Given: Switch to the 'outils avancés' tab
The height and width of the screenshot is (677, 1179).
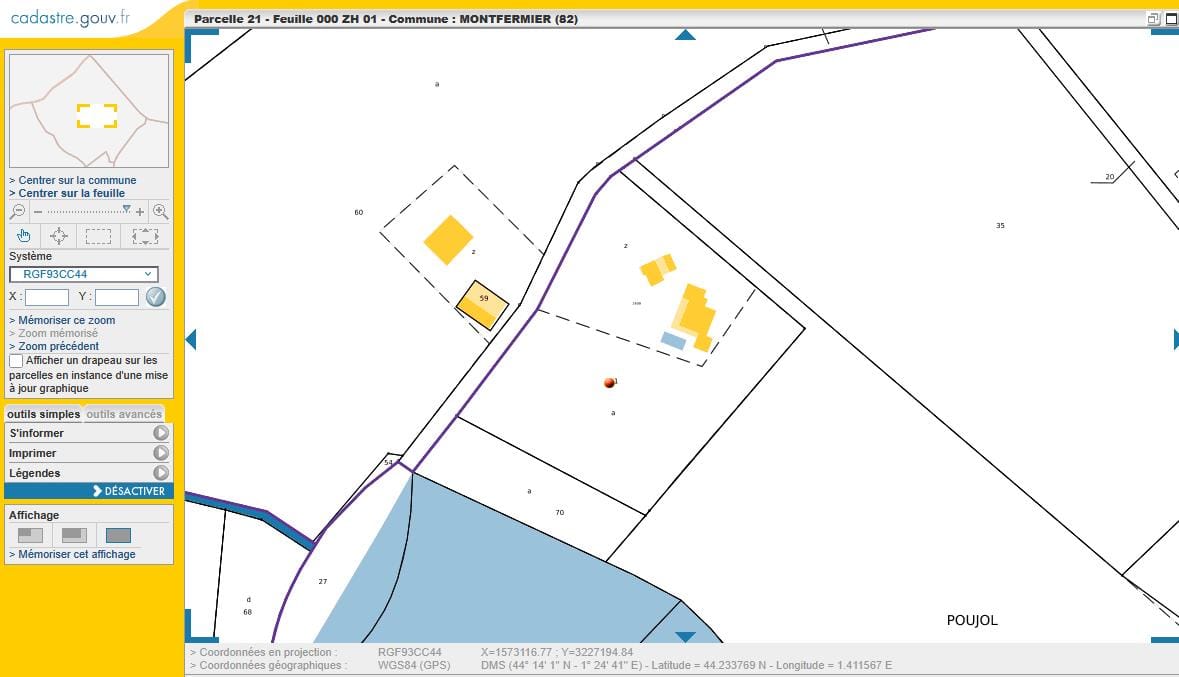Looking at the screenshot, I should coord(124,414).
